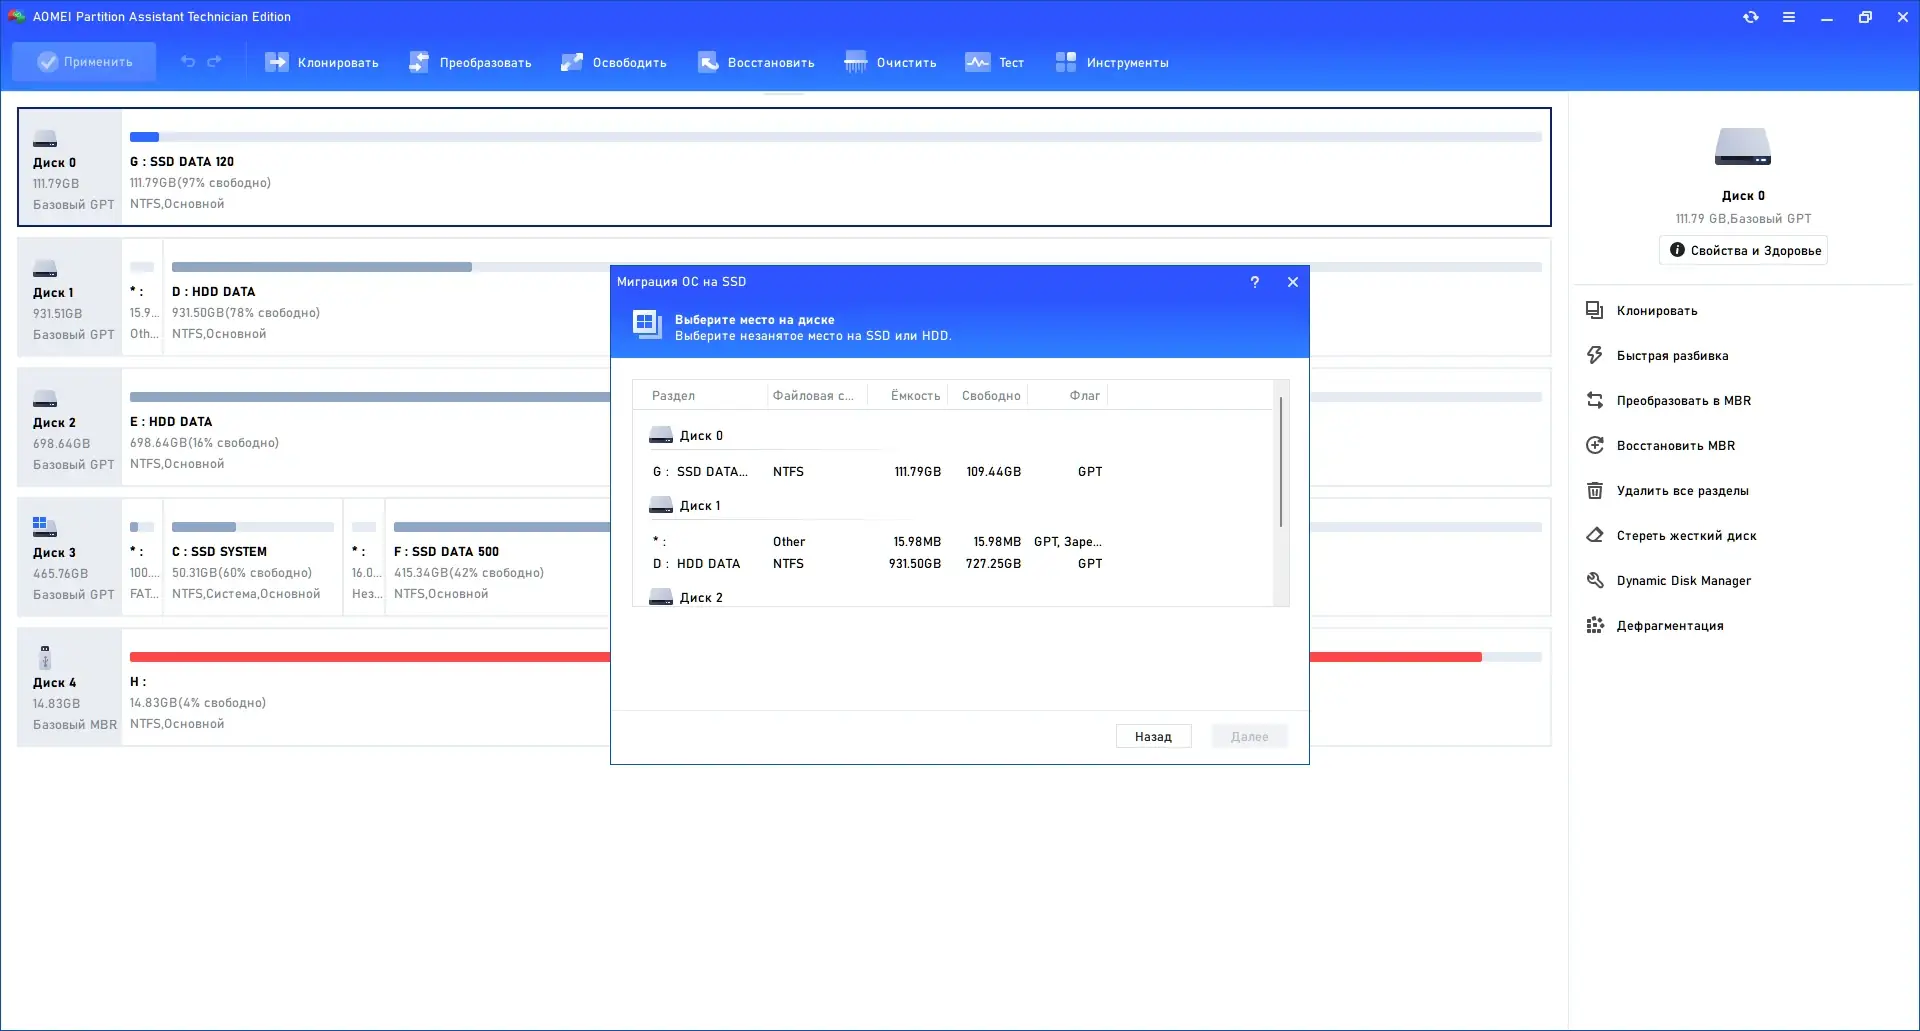1920x1031 pixels.
Task: Open the Очистить toolbar menu
Action: (x=891, y=62)
